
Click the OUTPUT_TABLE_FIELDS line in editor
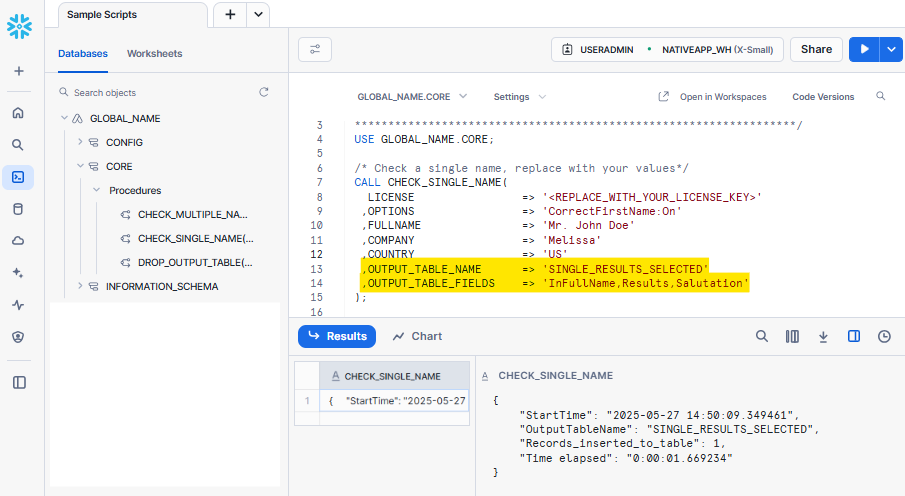pyautogui.click(x=555, y=283)
